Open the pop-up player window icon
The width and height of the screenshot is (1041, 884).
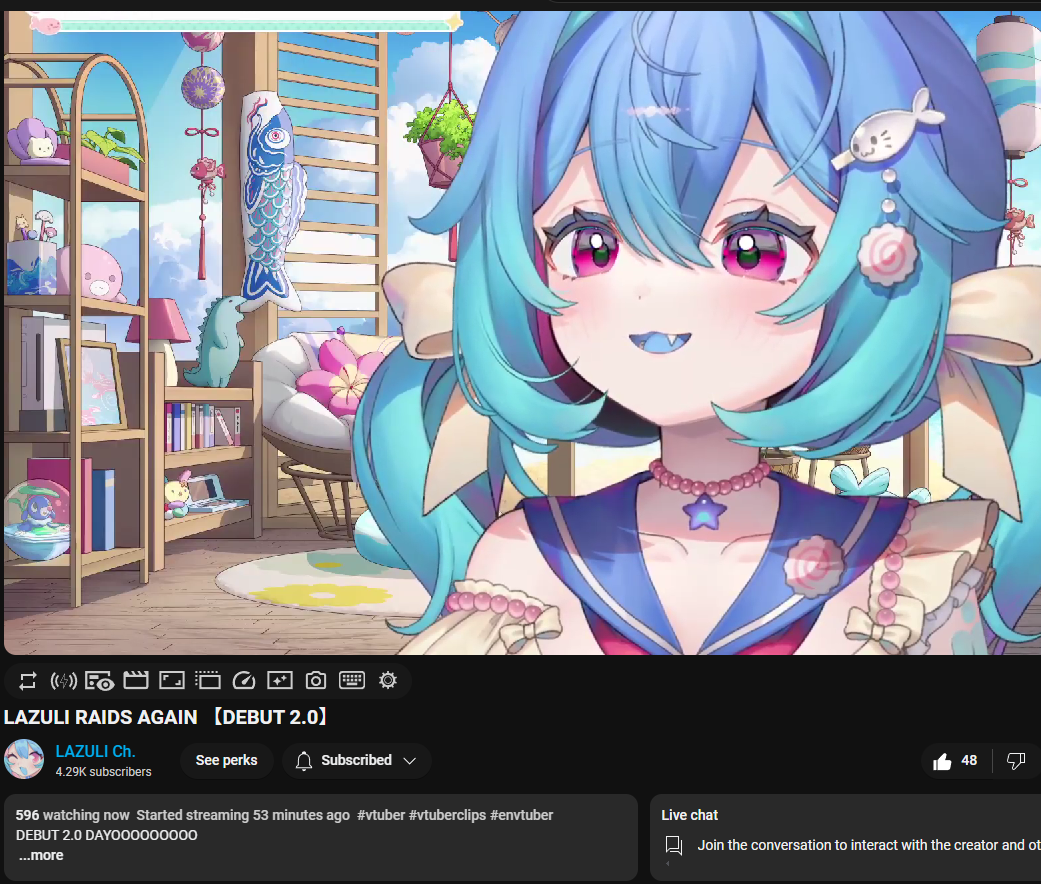(207, 681)
